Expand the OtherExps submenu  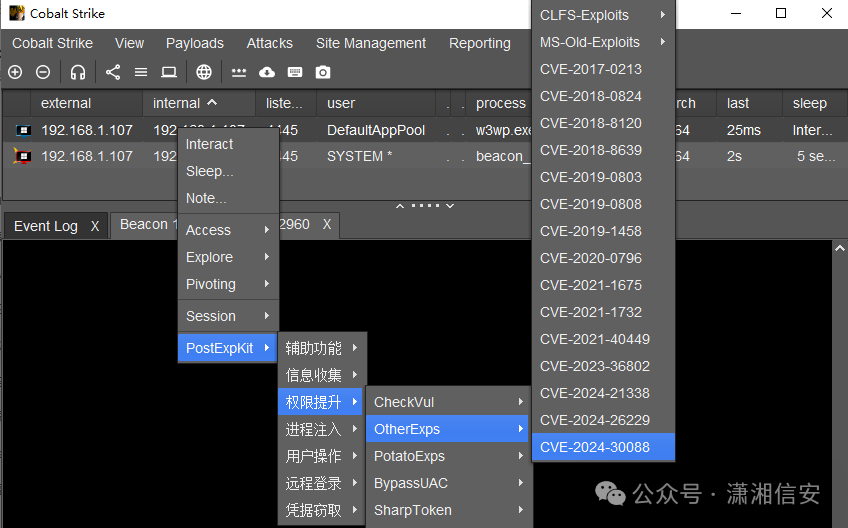coord(447,429)
